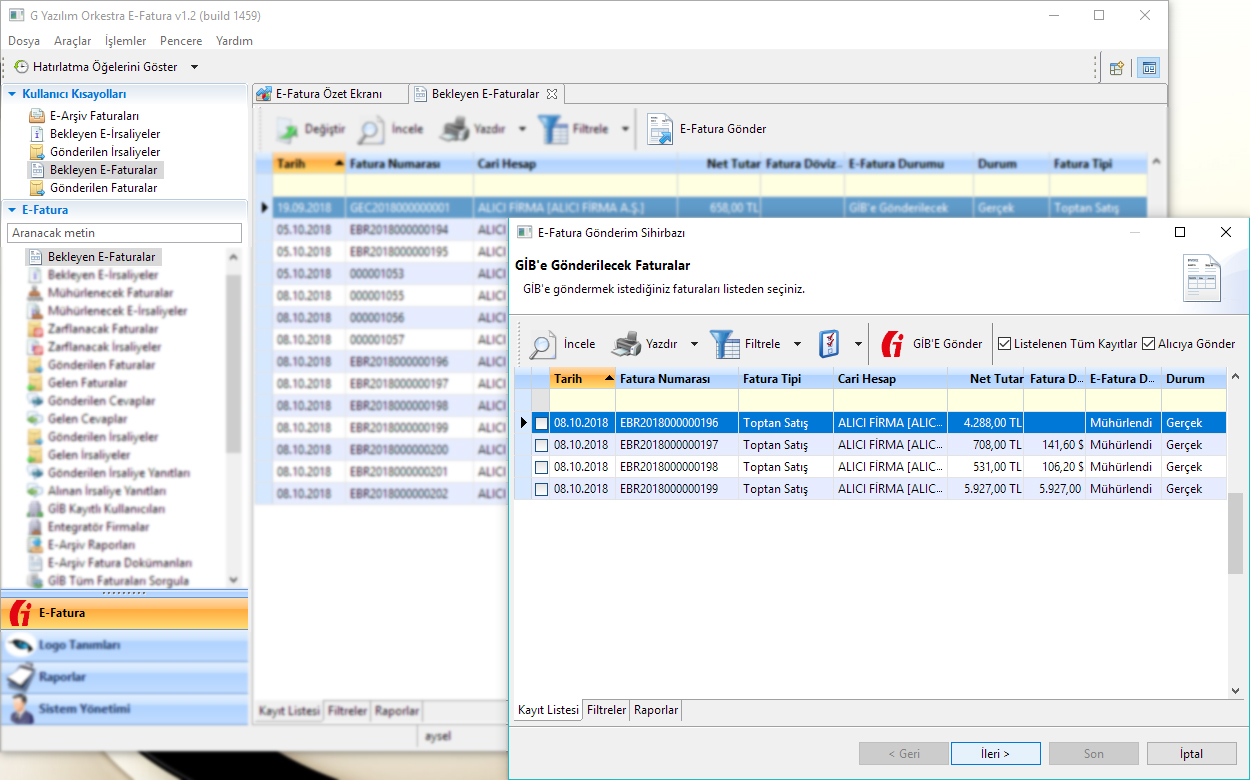This screenshot has height=780, width=1250.
Task: Switch to Filtreler tab in wizard
Action: (606, 710)
